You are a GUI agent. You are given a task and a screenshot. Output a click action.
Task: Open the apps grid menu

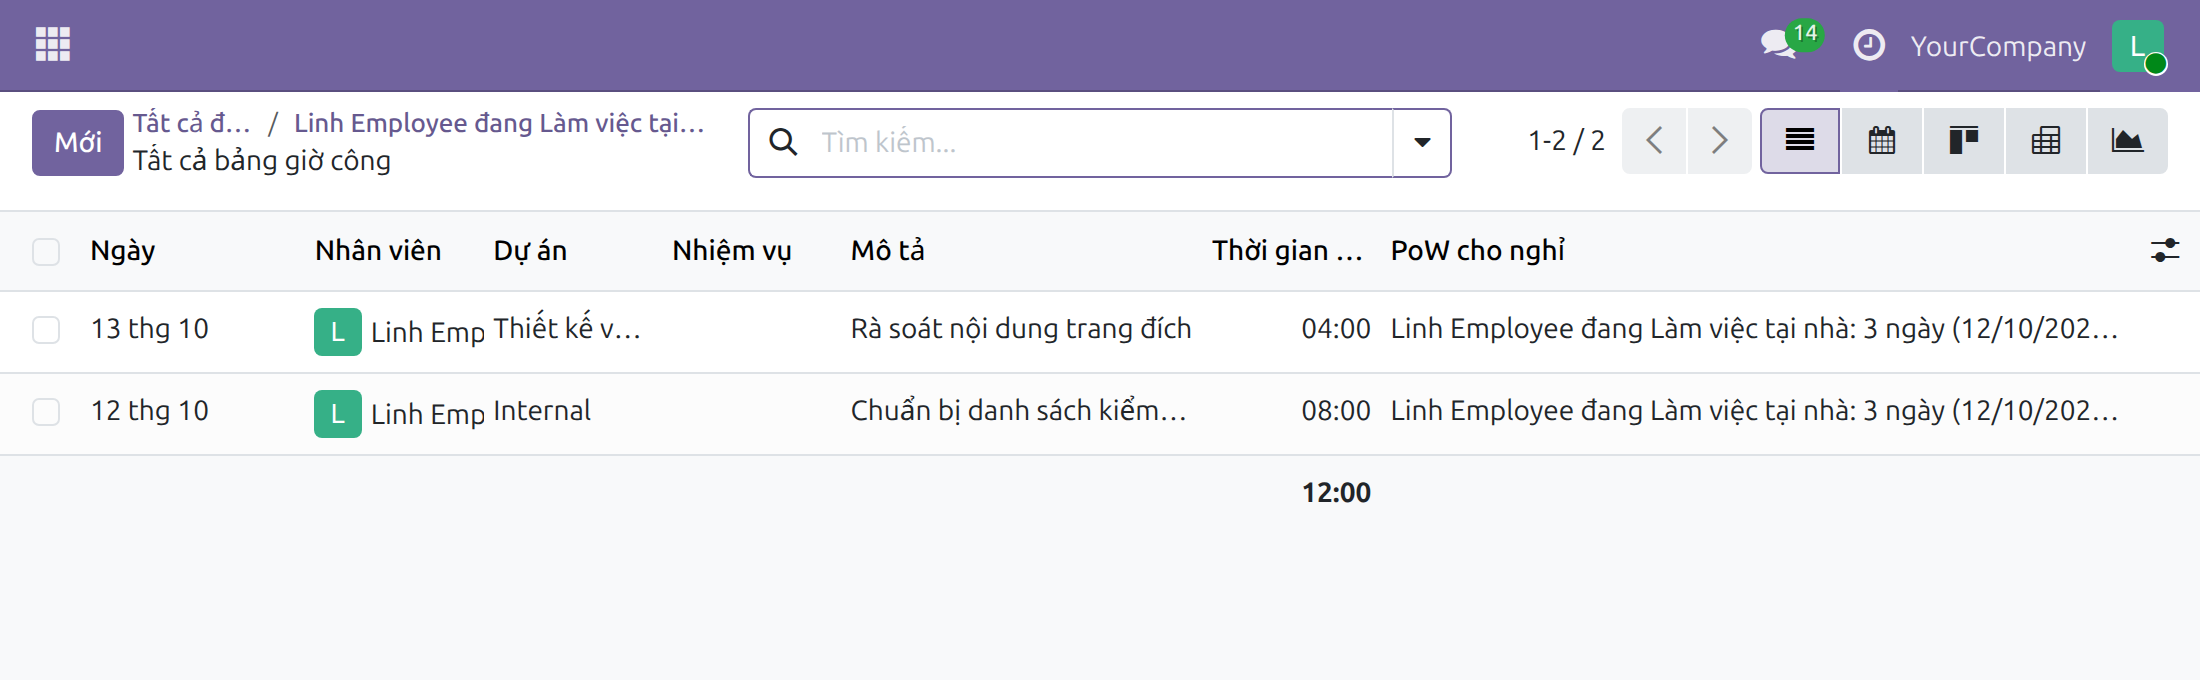(53, 44)
